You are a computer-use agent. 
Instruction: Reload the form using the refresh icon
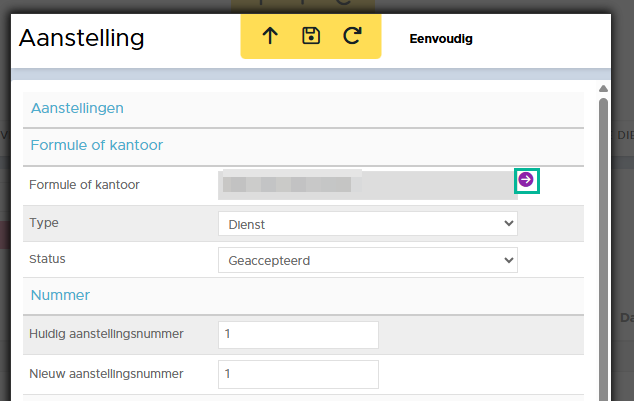click(x=352, y=36)
